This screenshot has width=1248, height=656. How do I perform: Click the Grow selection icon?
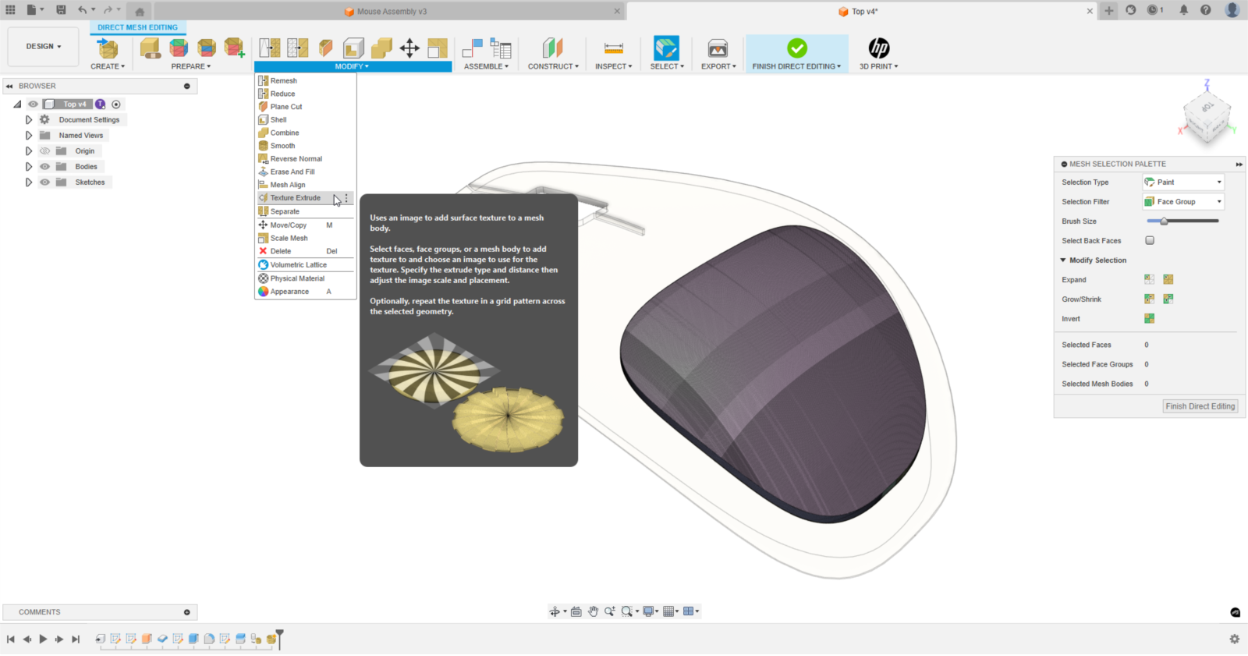[1150, 299]
